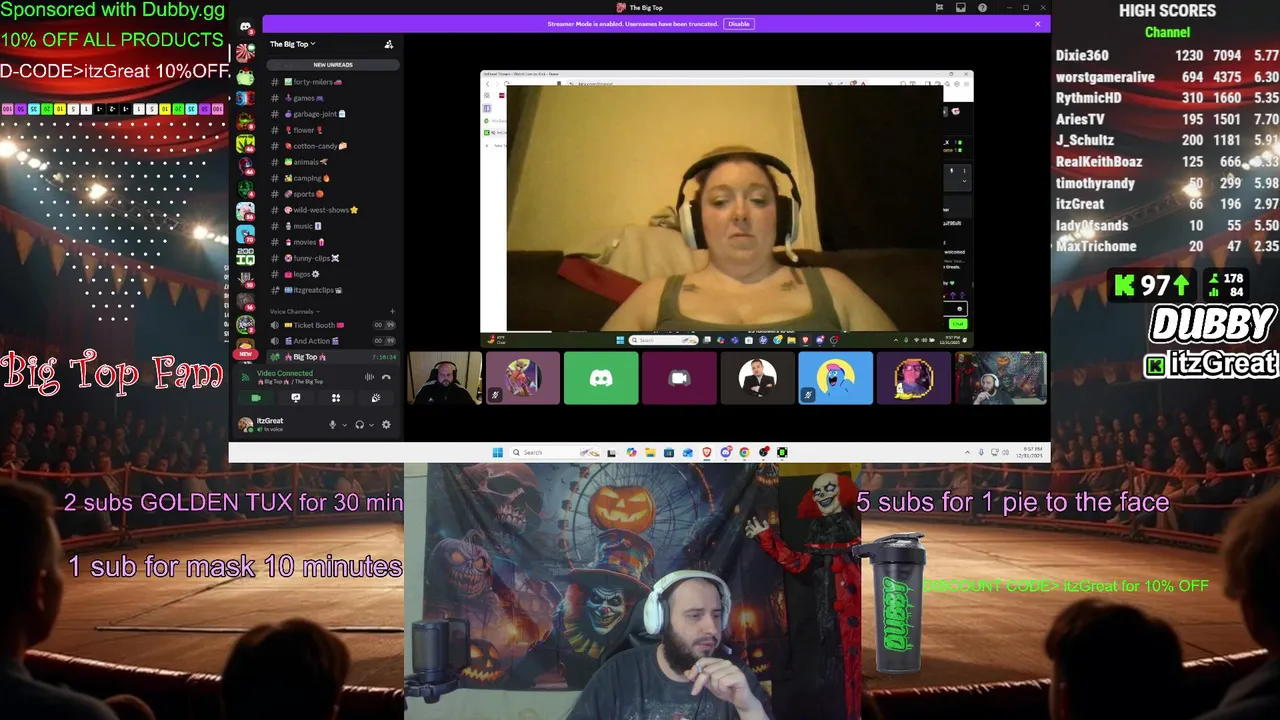Click the checkpoint flag icon in Discord title bar

pyautogui.click(x=939, y=8)
